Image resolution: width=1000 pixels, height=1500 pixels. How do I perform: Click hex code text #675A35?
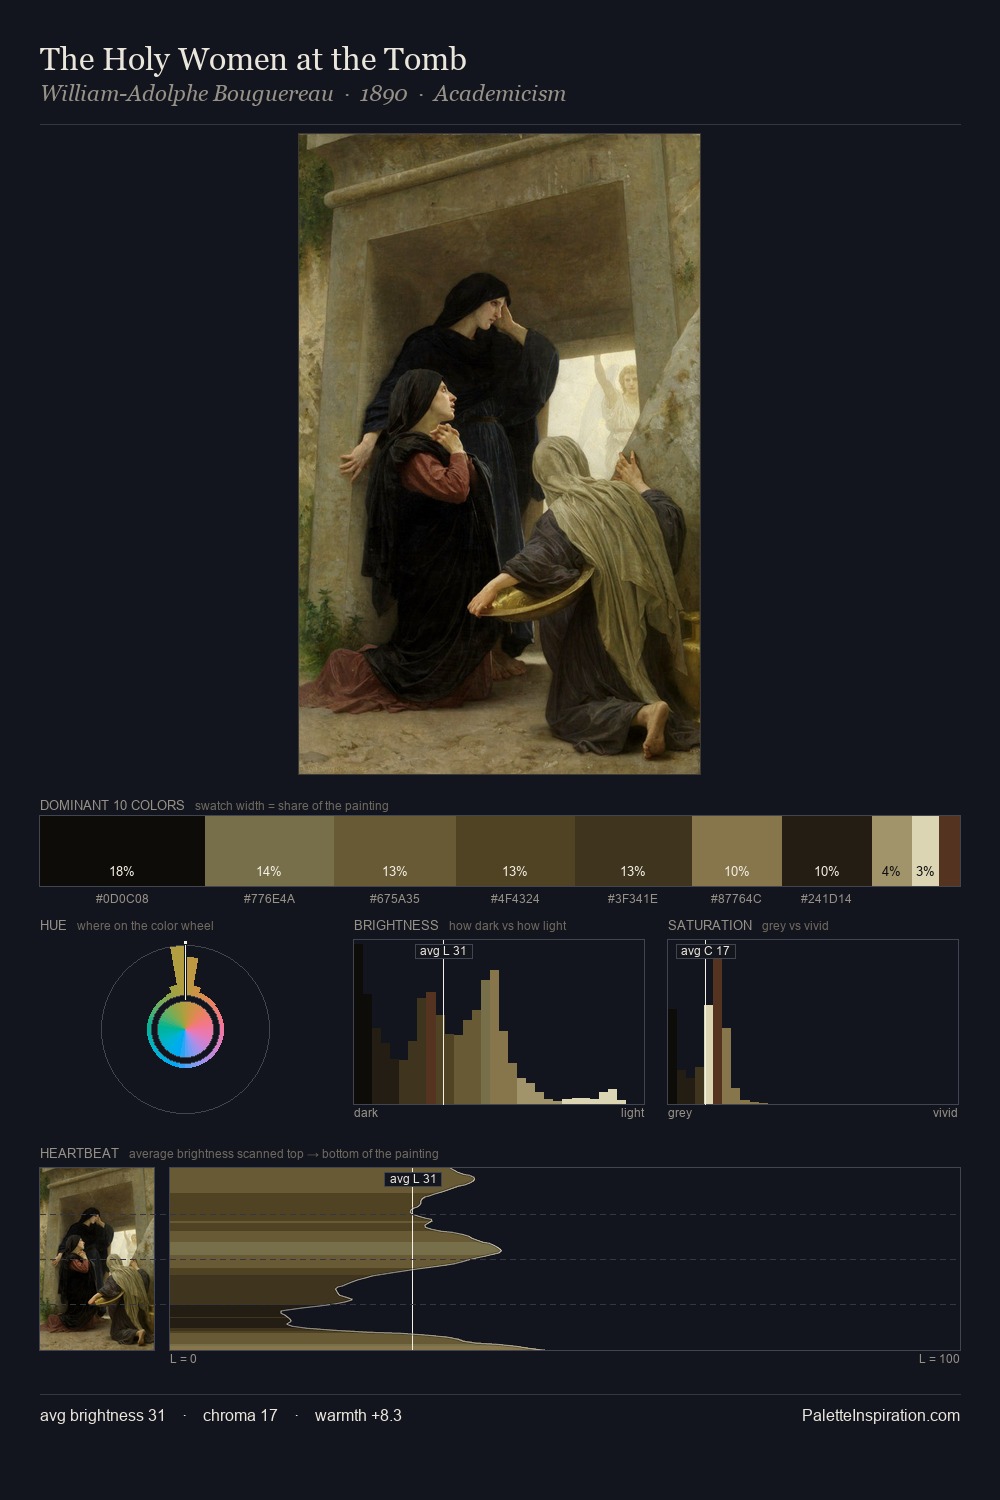click(x=395, y=899)
